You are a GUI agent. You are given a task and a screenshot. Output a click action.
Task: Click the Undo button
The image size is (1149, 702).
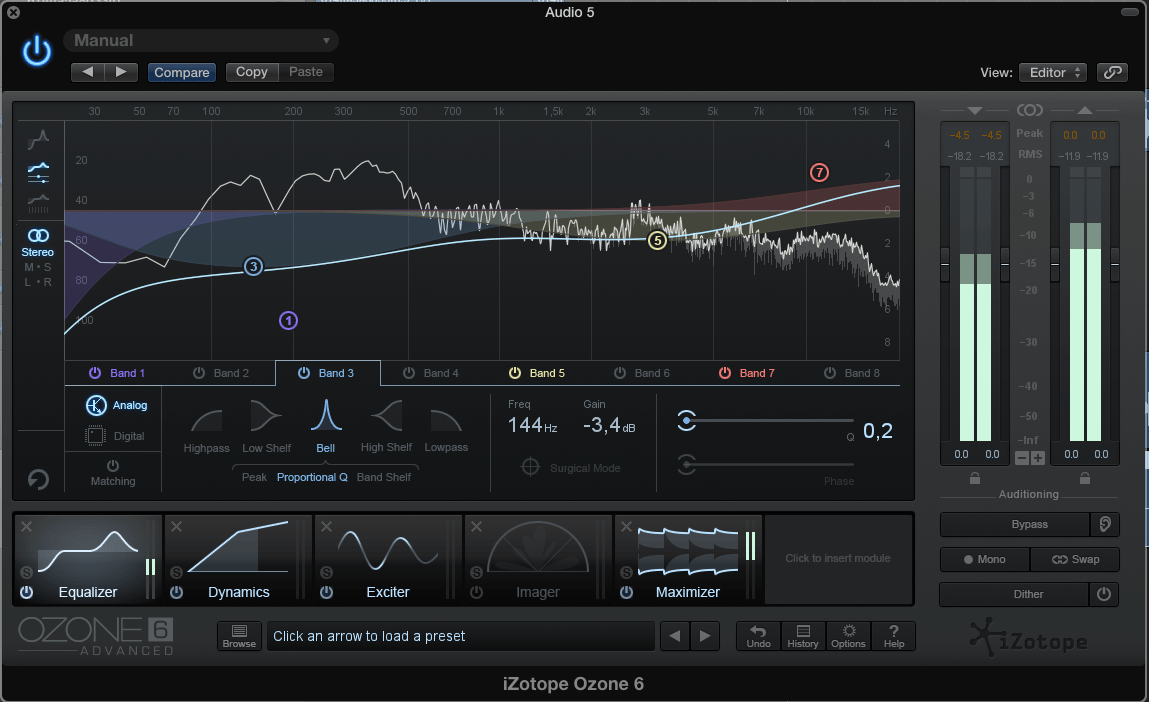758,636
